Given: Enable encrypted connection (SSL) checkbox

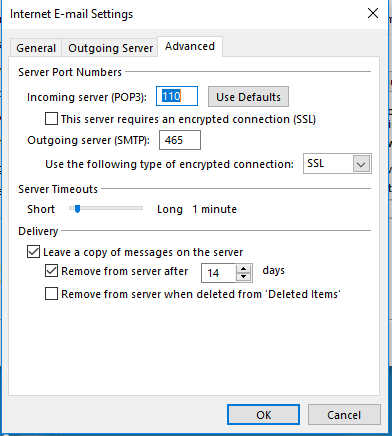Looking at the screenshot, I should click(x=51, y=119).
